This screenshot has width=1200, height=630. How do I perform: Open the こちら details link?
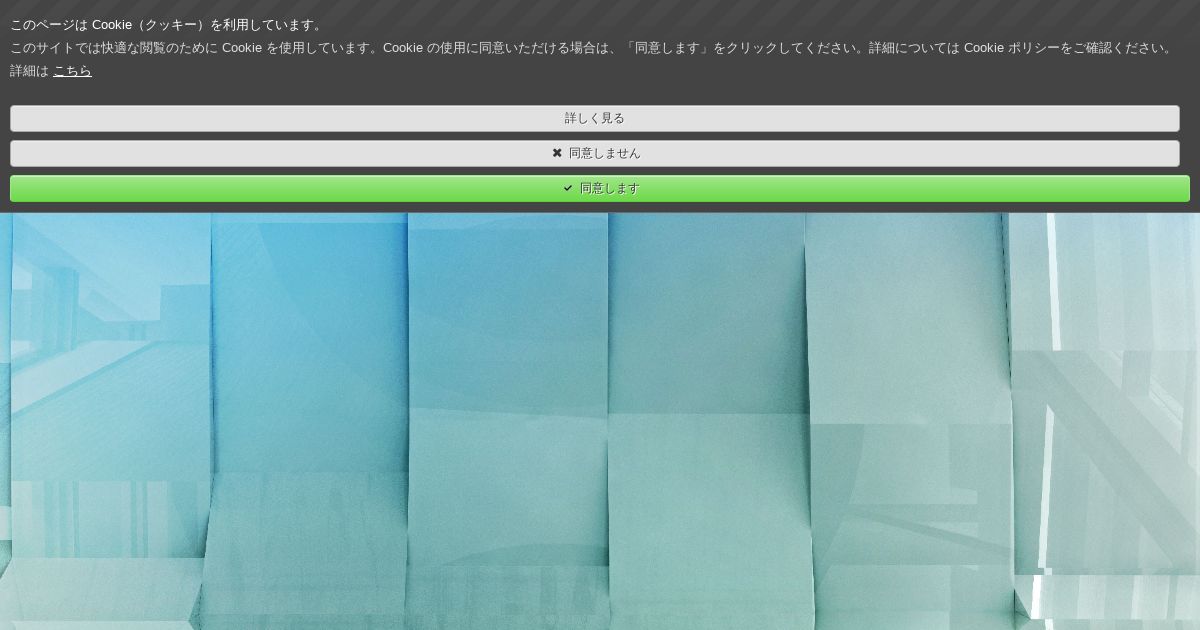[x=72, y=71]
